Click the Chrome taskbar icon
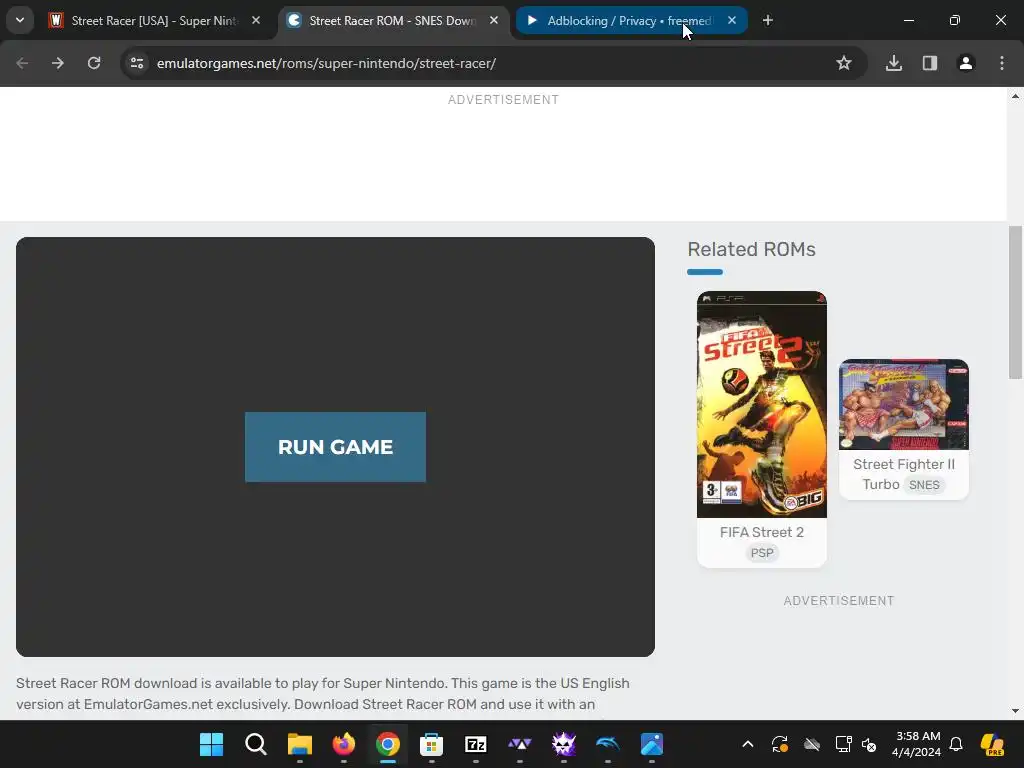This screenshot has width=1024, height=768. coord(388,744)
